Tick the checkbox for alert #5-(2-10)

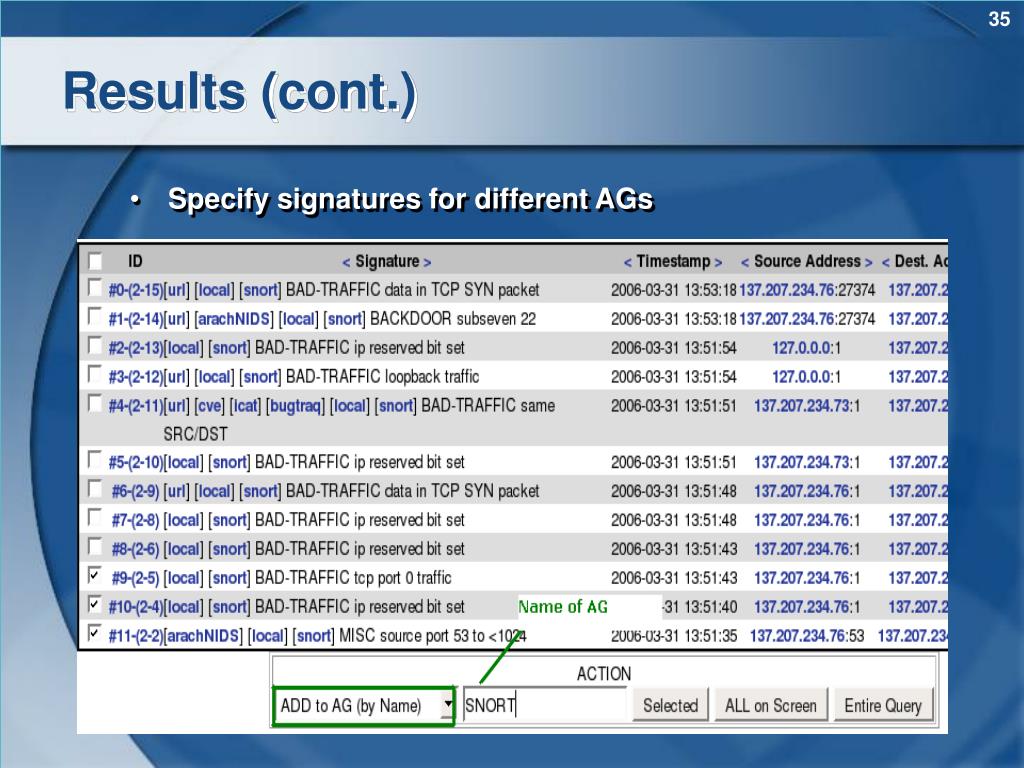click(x=95, y=460)
